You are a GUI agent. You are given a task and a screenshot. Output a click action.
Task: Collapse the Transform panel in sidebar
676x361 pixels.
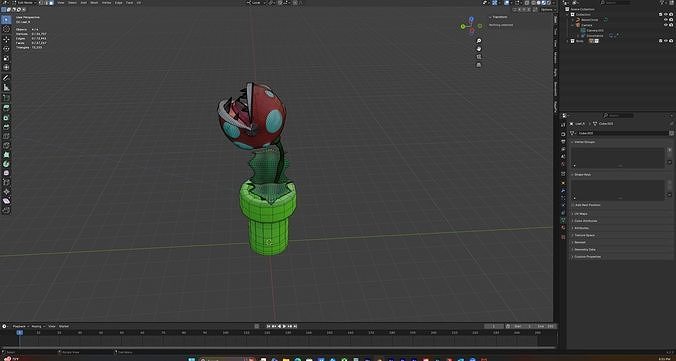tap(499, 17)
